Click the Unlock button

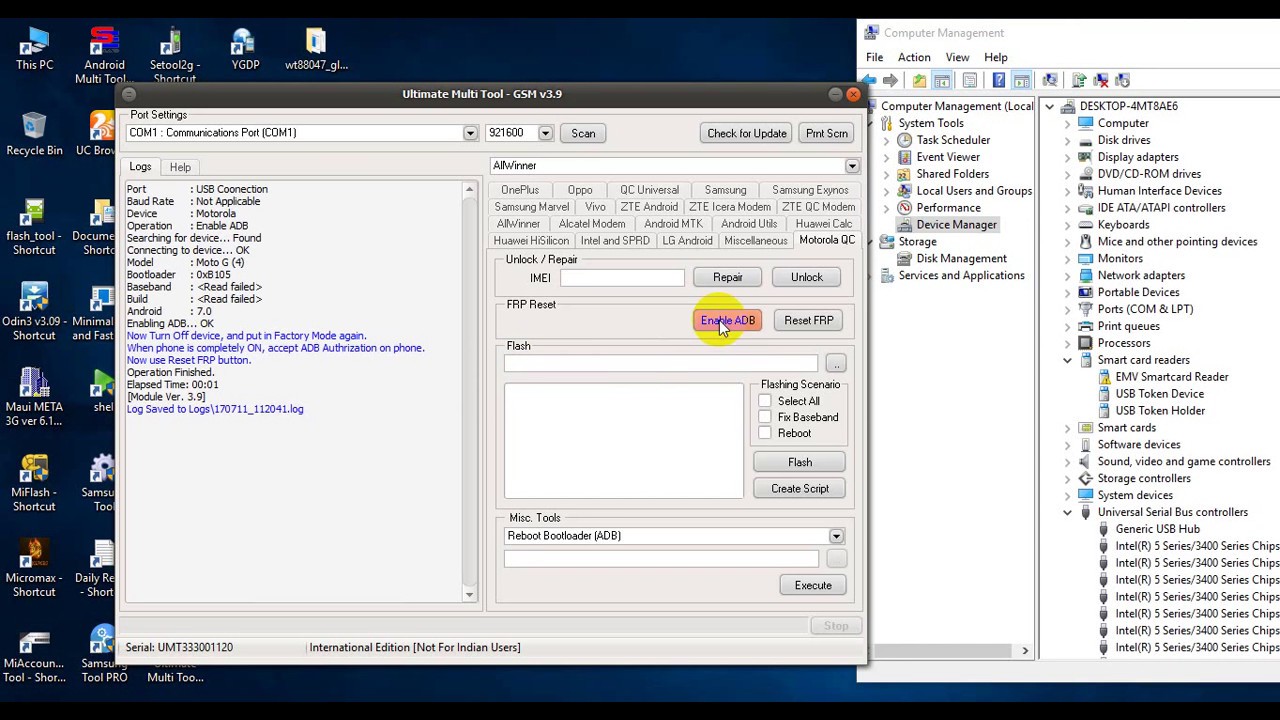point(807,277)
